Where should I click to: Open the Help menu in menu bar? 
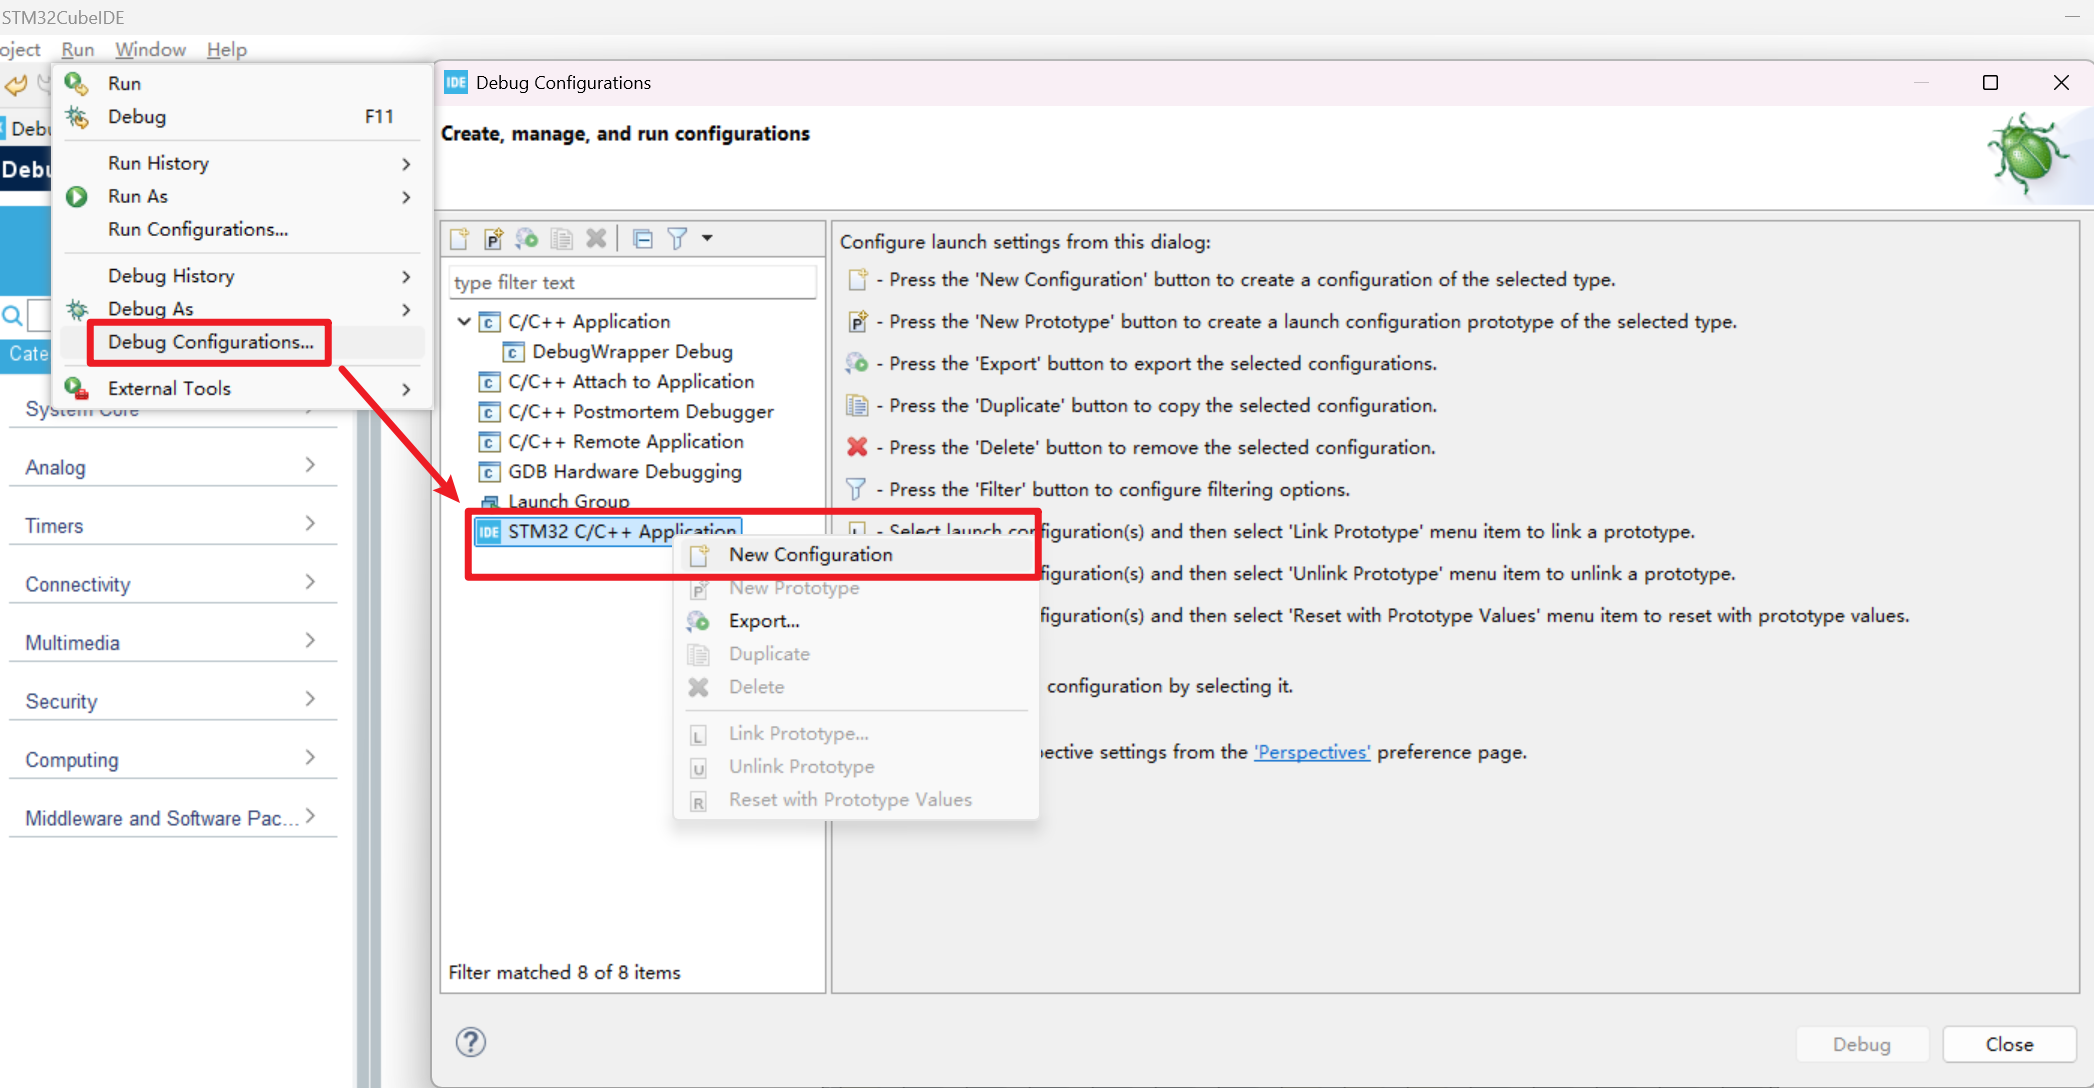tap(227, 49)
